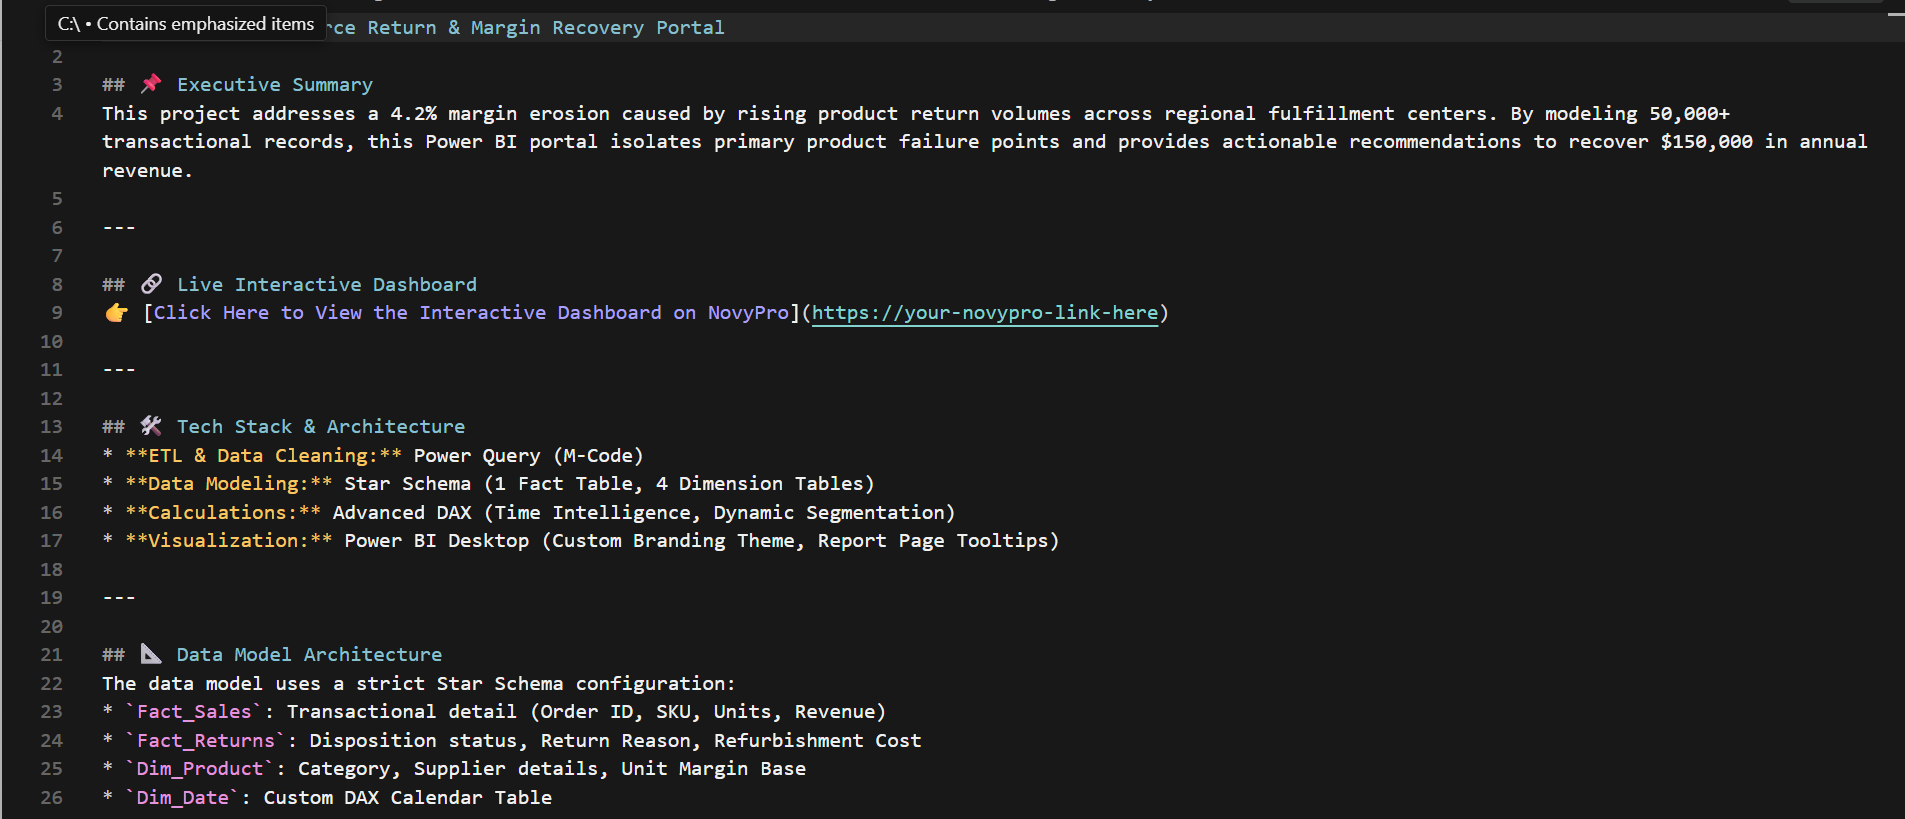Click the horizontal rule dashes on line 11
Image resolution: width=1905 pixels, height=819 pixels.
click(119, 370)
